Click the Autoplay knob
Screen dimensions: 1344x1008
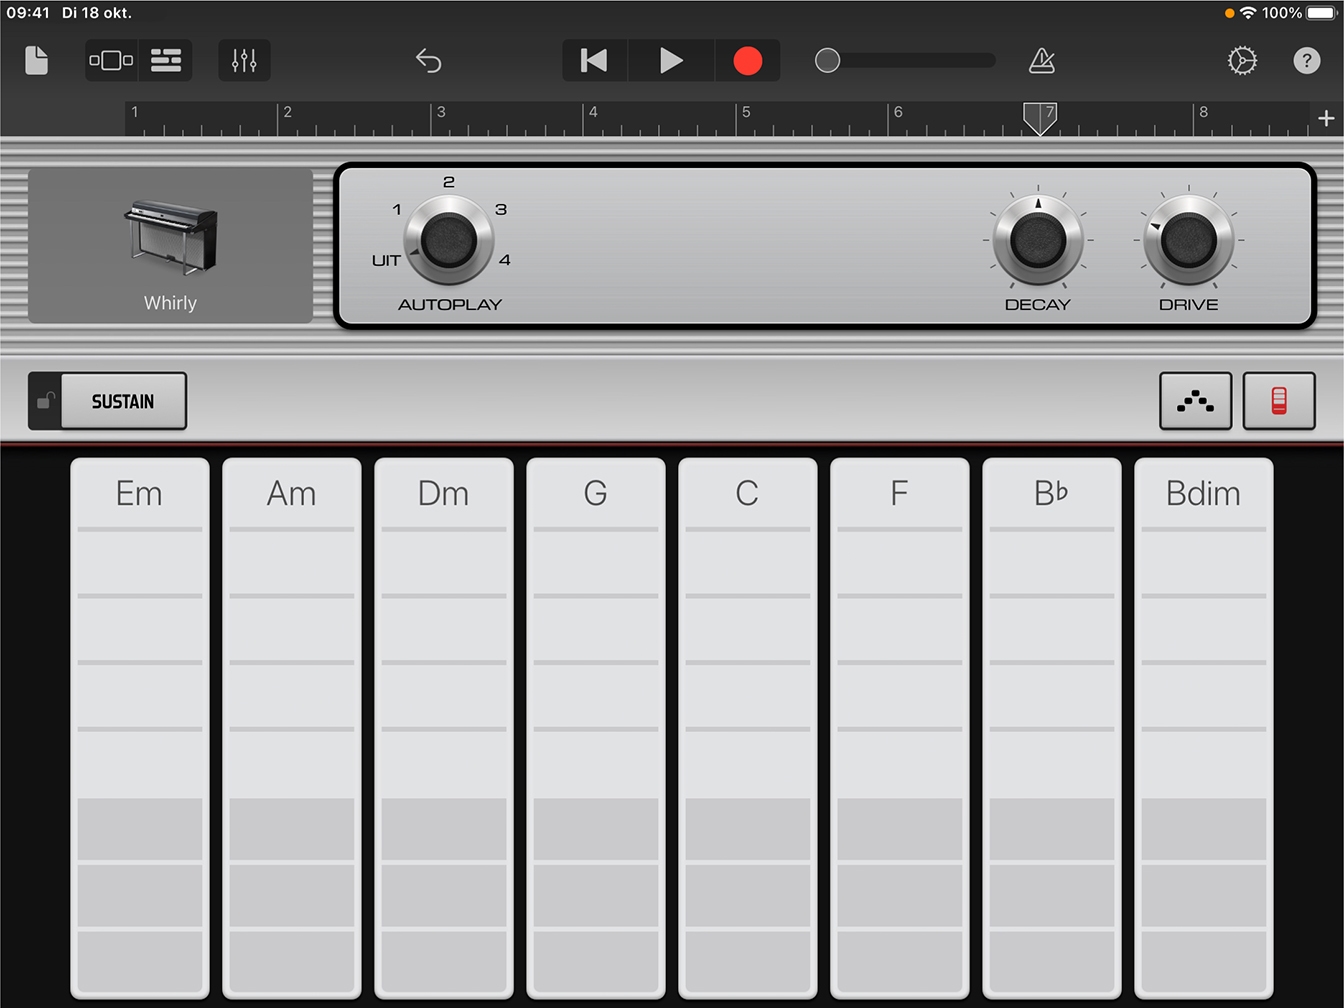[449, 240]
